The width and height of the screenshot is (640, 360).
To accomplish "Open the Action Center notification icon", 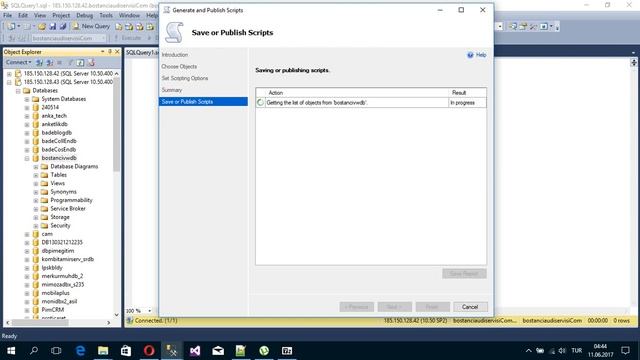I will 625,351.
